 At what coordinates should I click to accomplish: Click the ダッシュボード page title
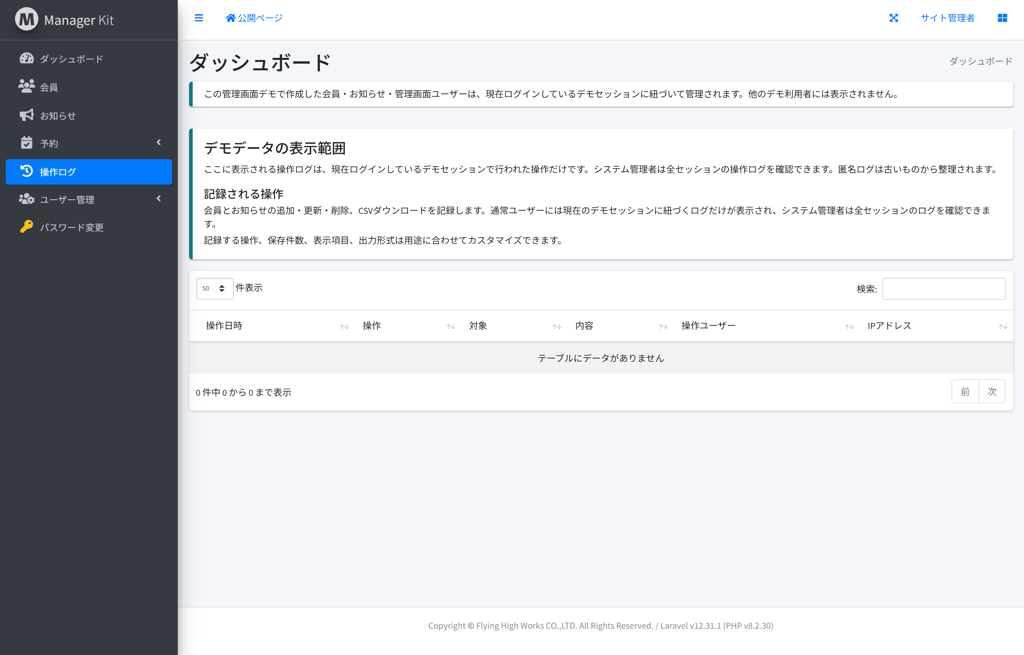coord(261,63)
